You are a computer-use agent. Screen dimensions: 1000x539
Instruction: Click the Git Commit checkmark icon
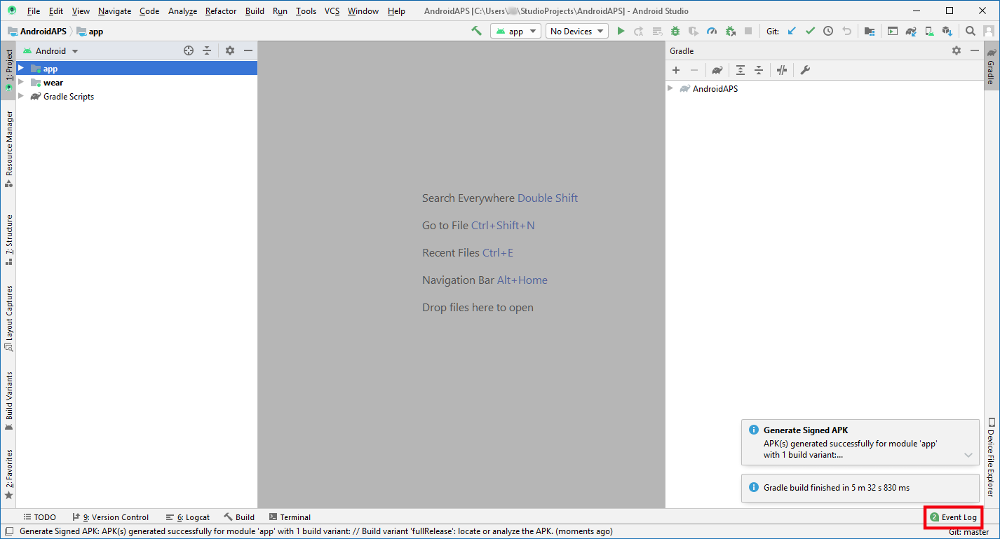click(810, 31)
